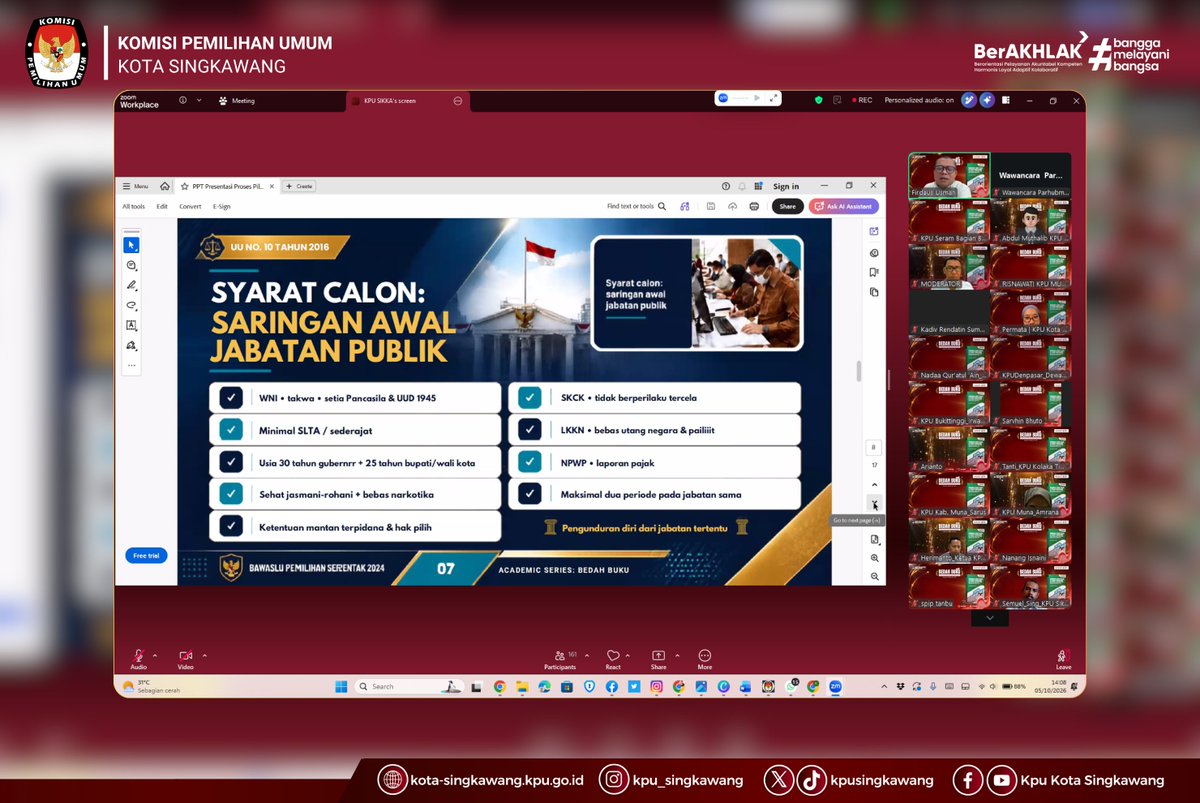The height and width of the screenshot is (803, 1200).
Task: Choose the Add text tool in Acrobat
Action: click(x=131, y=325)
